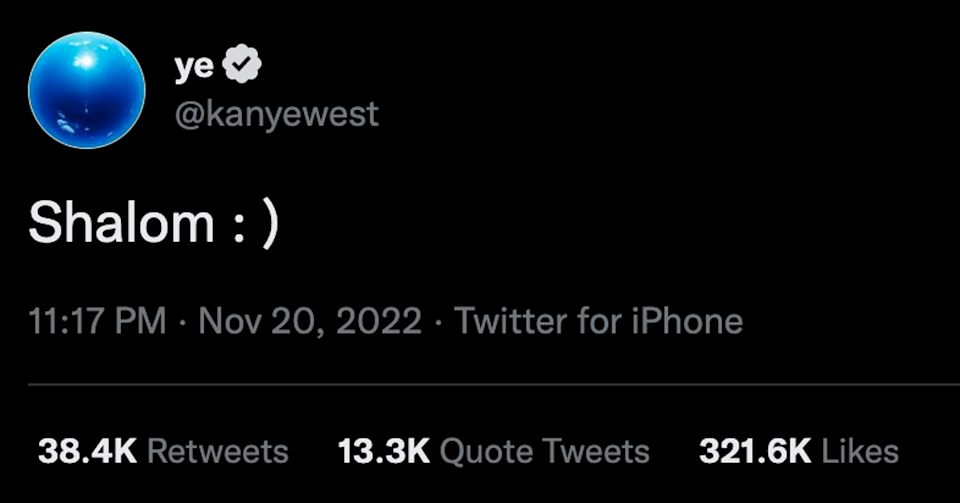
Task: Click the divider line above the stats
Action: [480, 384]
